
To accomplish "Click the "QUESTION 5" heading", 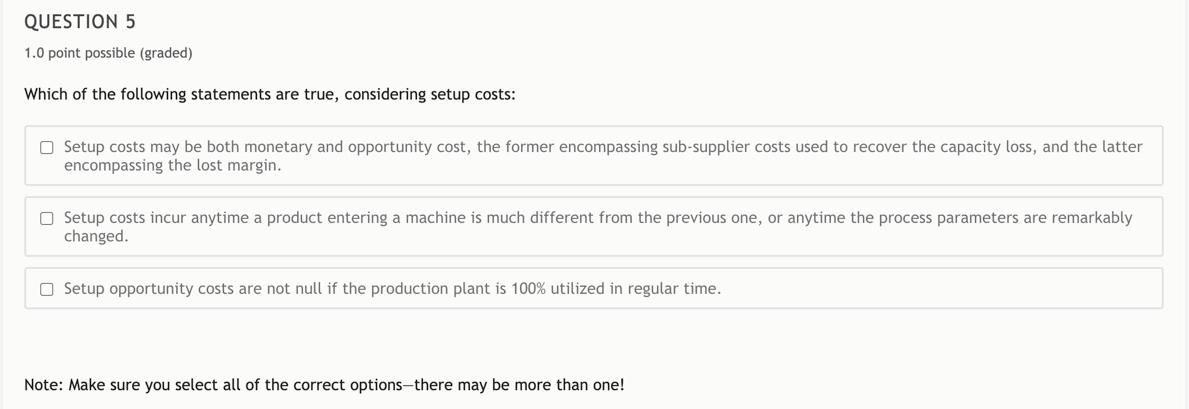I will 80,22.
